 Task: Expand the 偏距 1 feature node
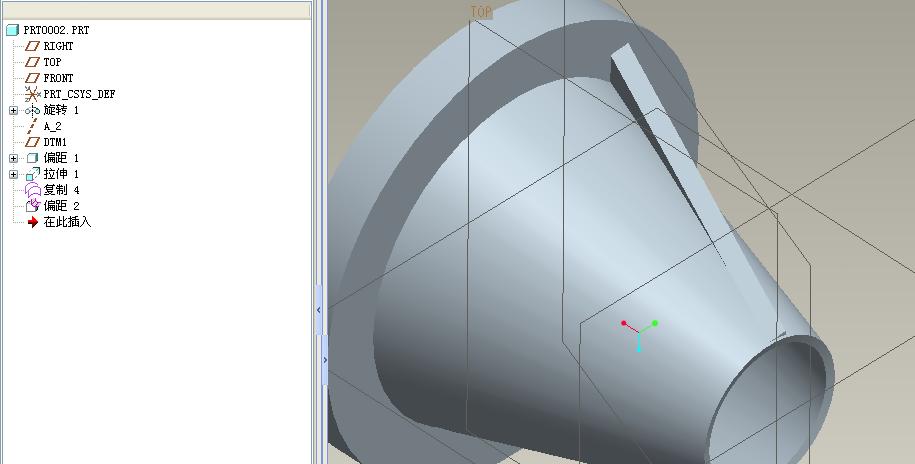click(x=13, y=158)
